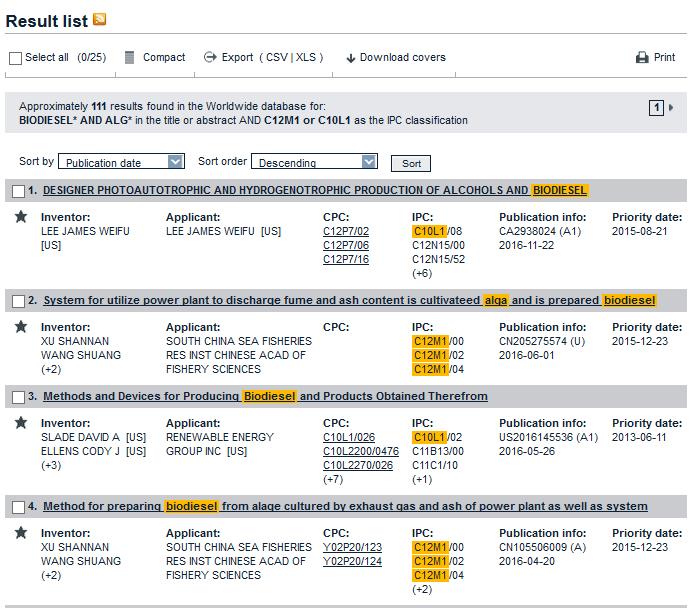Click publication number CN105506009 (A)

point(543,547)
